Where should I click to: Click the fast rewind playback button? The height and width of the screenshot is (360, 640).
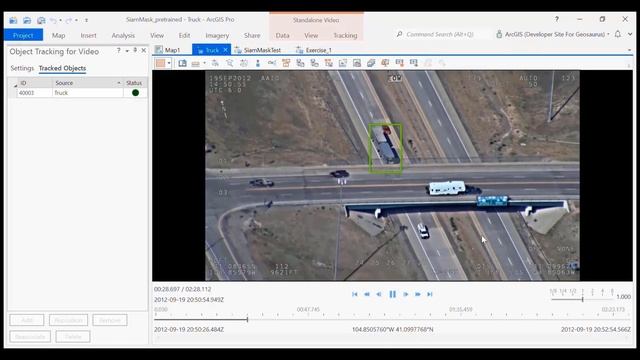coord(367,294)
